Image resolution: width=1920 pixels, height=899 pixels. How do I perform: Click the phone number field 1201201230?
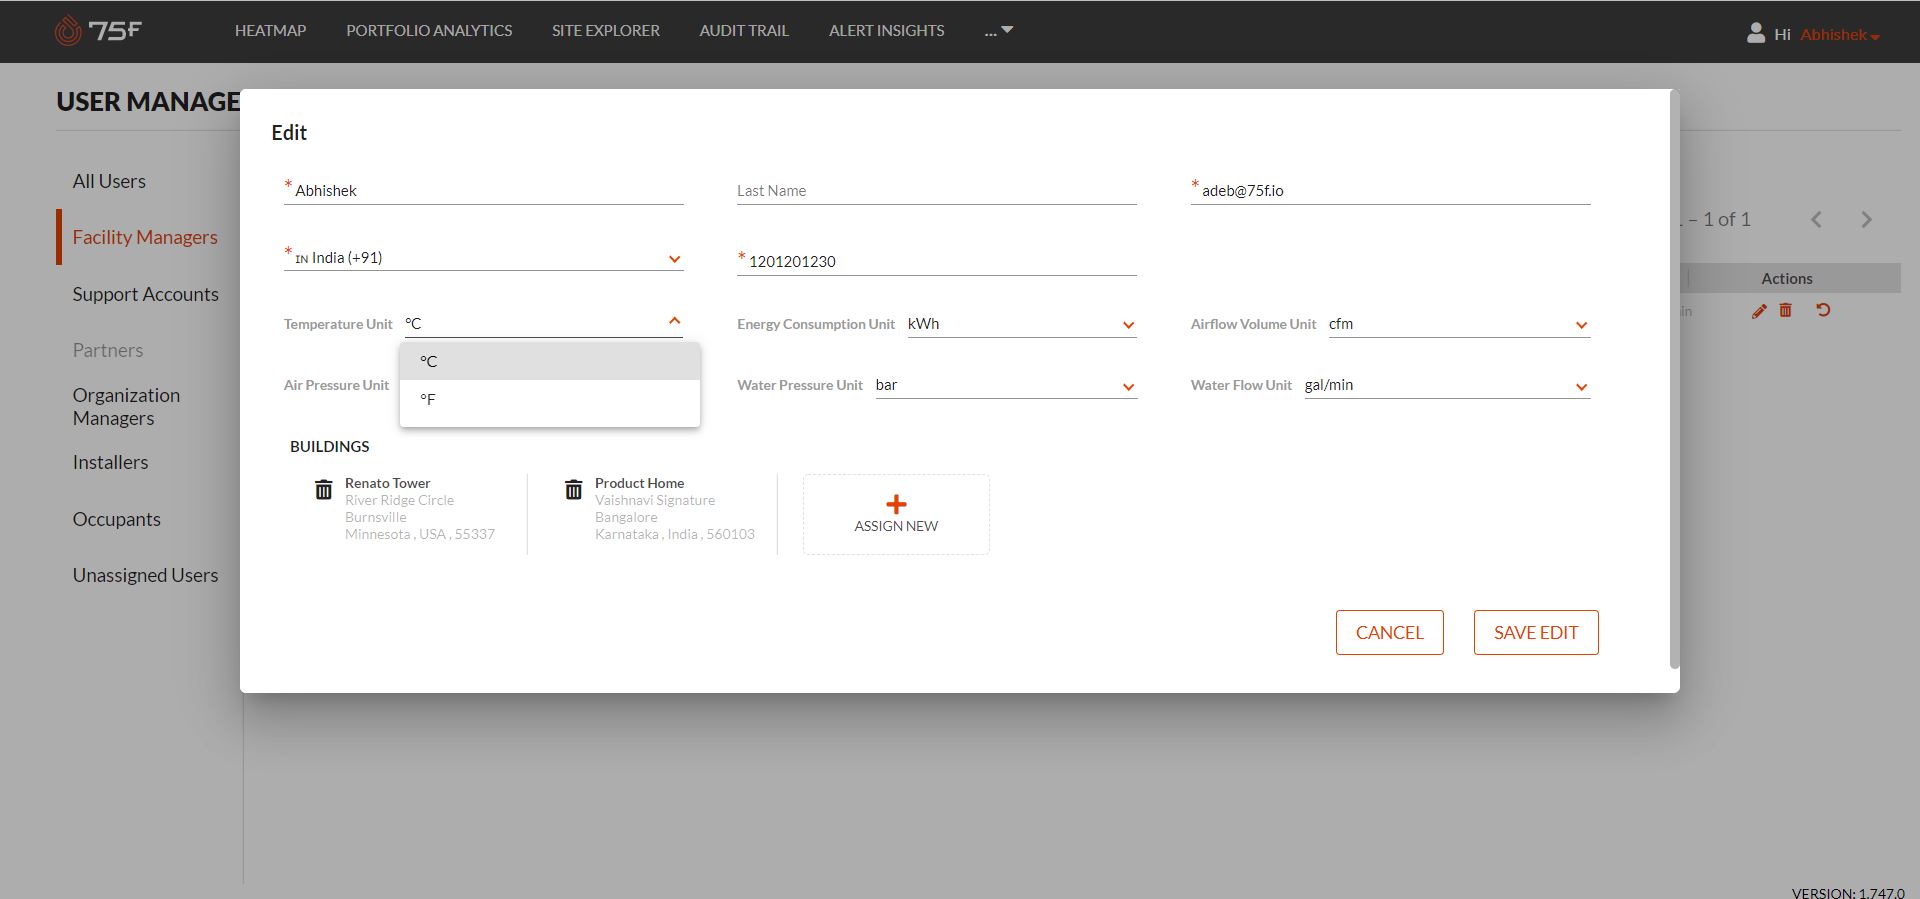(937, 261)
